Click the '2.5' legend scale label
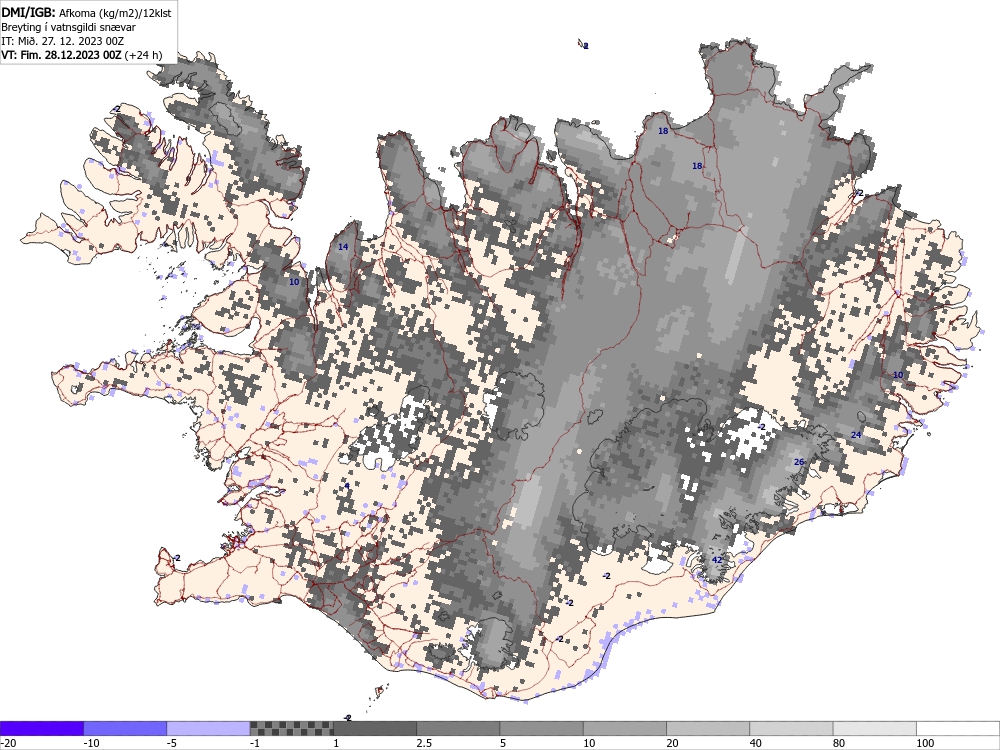The height and width of the screenshot is (750, 1000). 423,743
